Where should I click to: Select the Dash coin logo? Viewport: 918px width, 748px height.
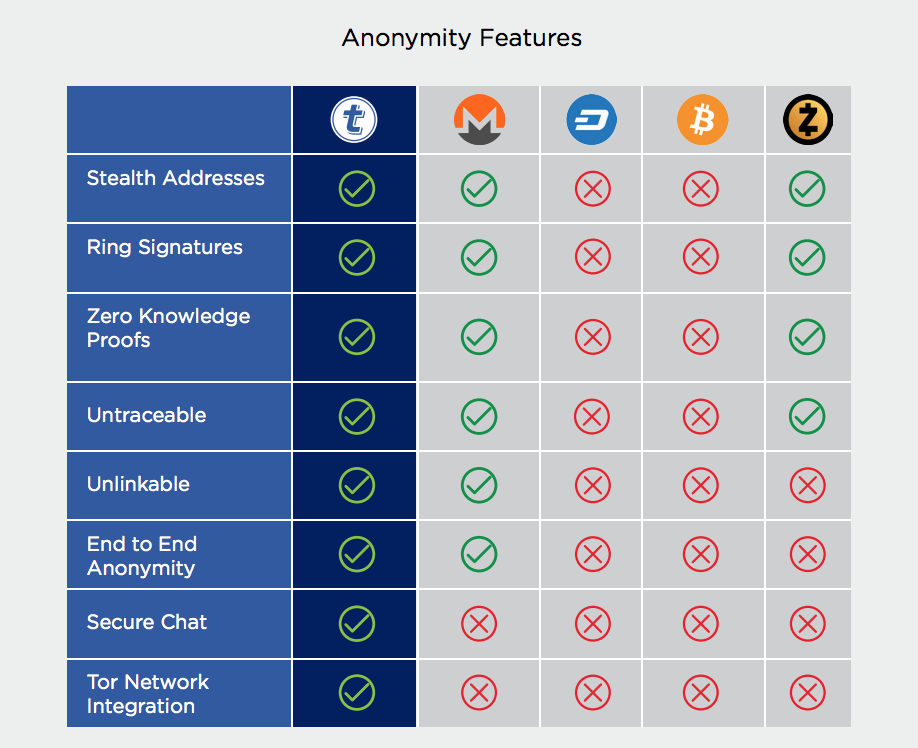591,121
